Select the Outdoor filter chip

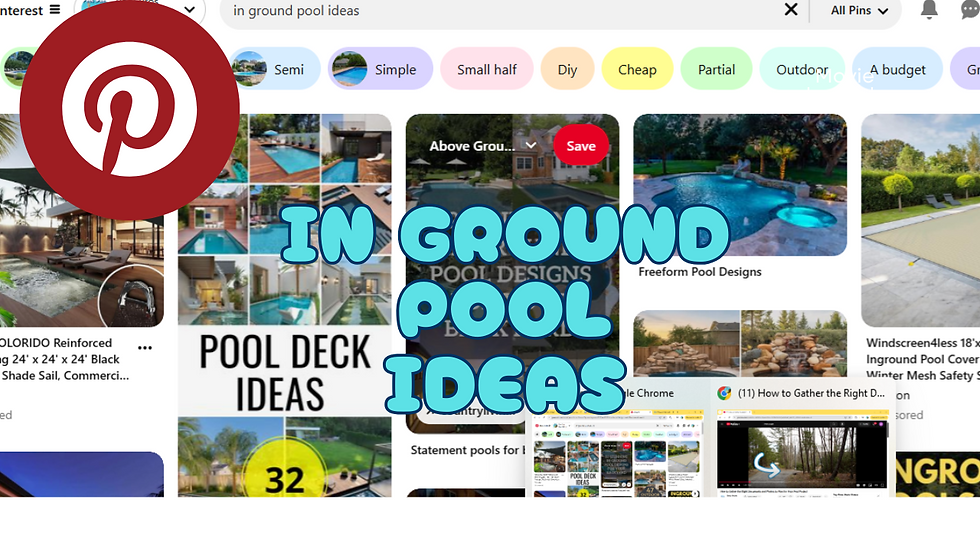click(x=802, y=69)
